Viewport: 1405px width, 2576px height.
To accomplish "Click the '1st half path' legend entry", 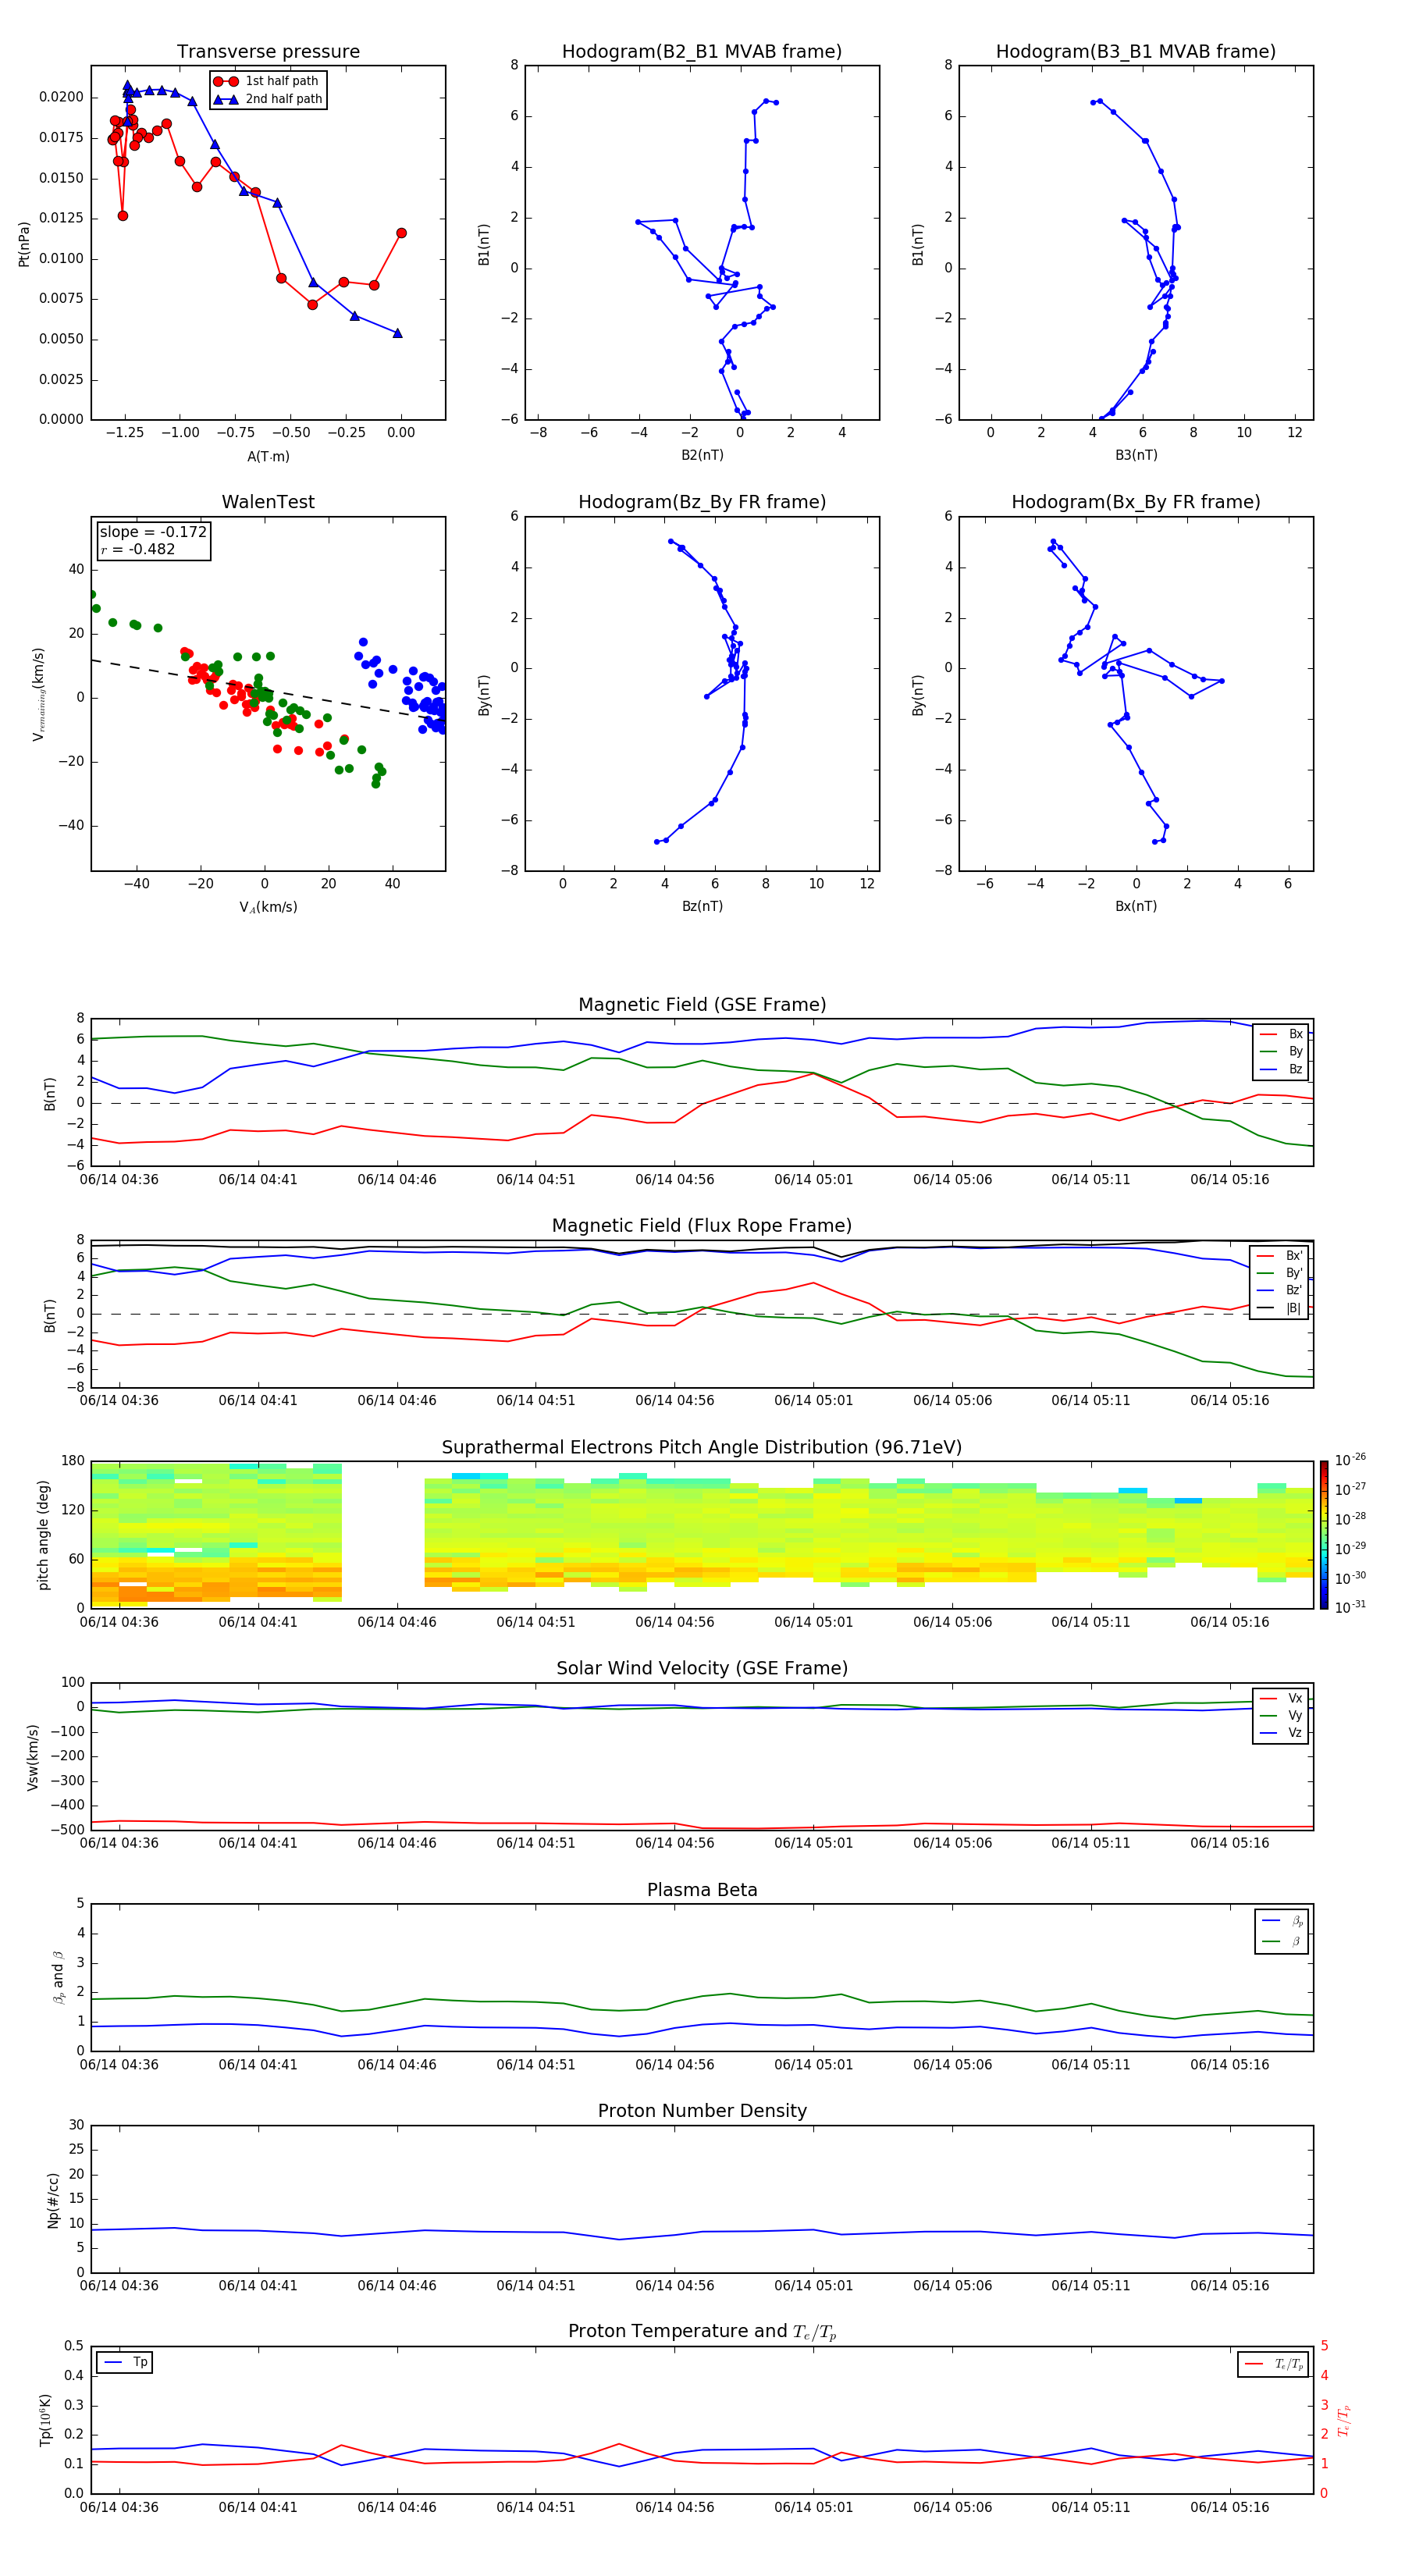I will 268,81.
